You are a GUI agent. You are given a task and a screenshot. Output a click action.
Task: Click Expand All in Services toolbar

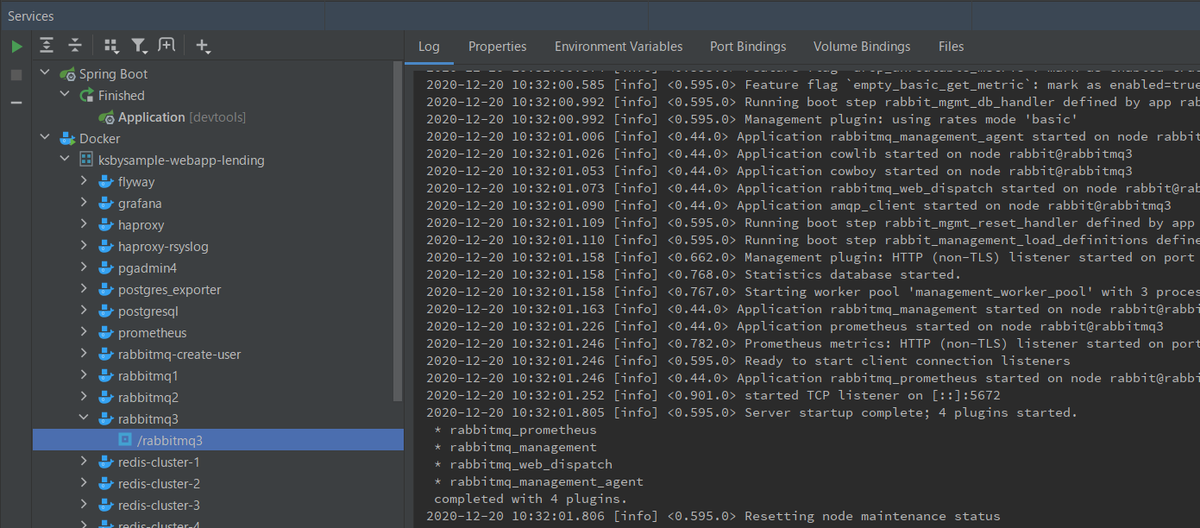[46, 46]
